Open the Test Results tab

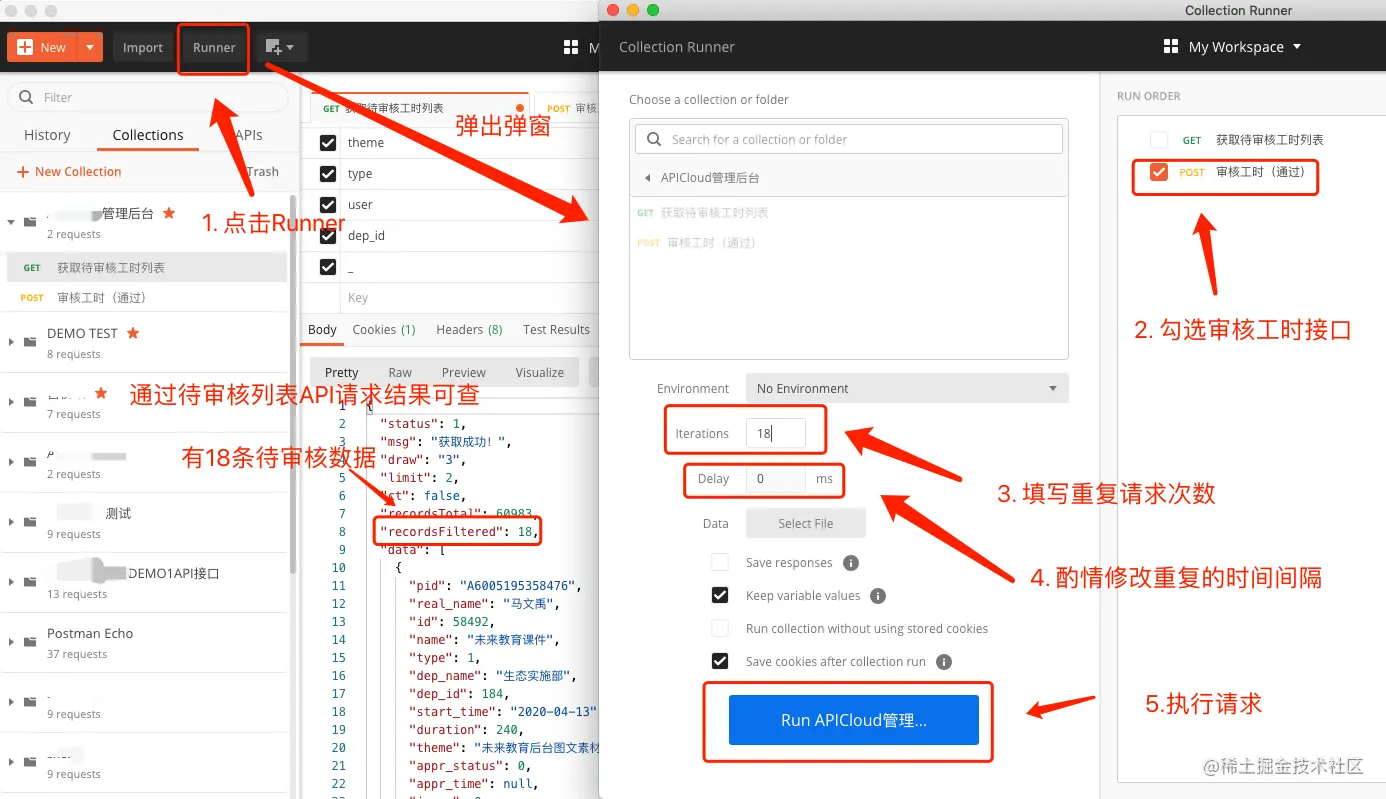(556, 330)
